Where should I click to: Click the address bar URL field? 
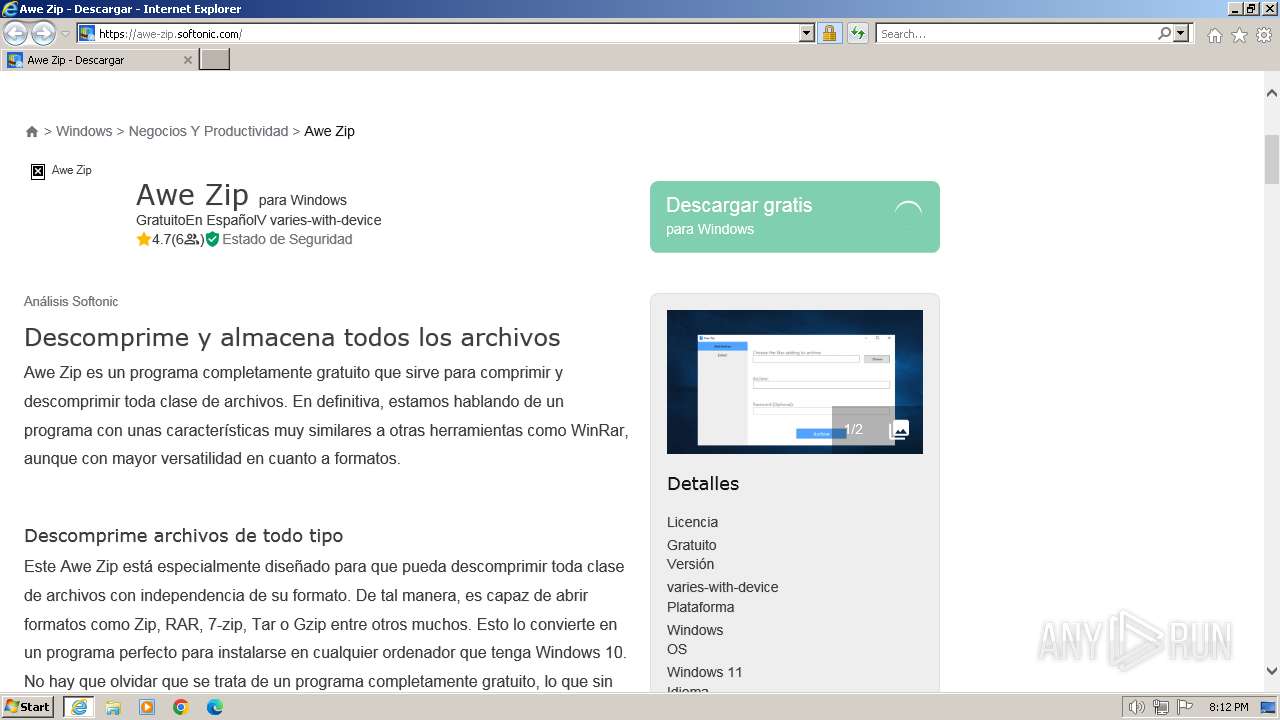tap(438, 34)
